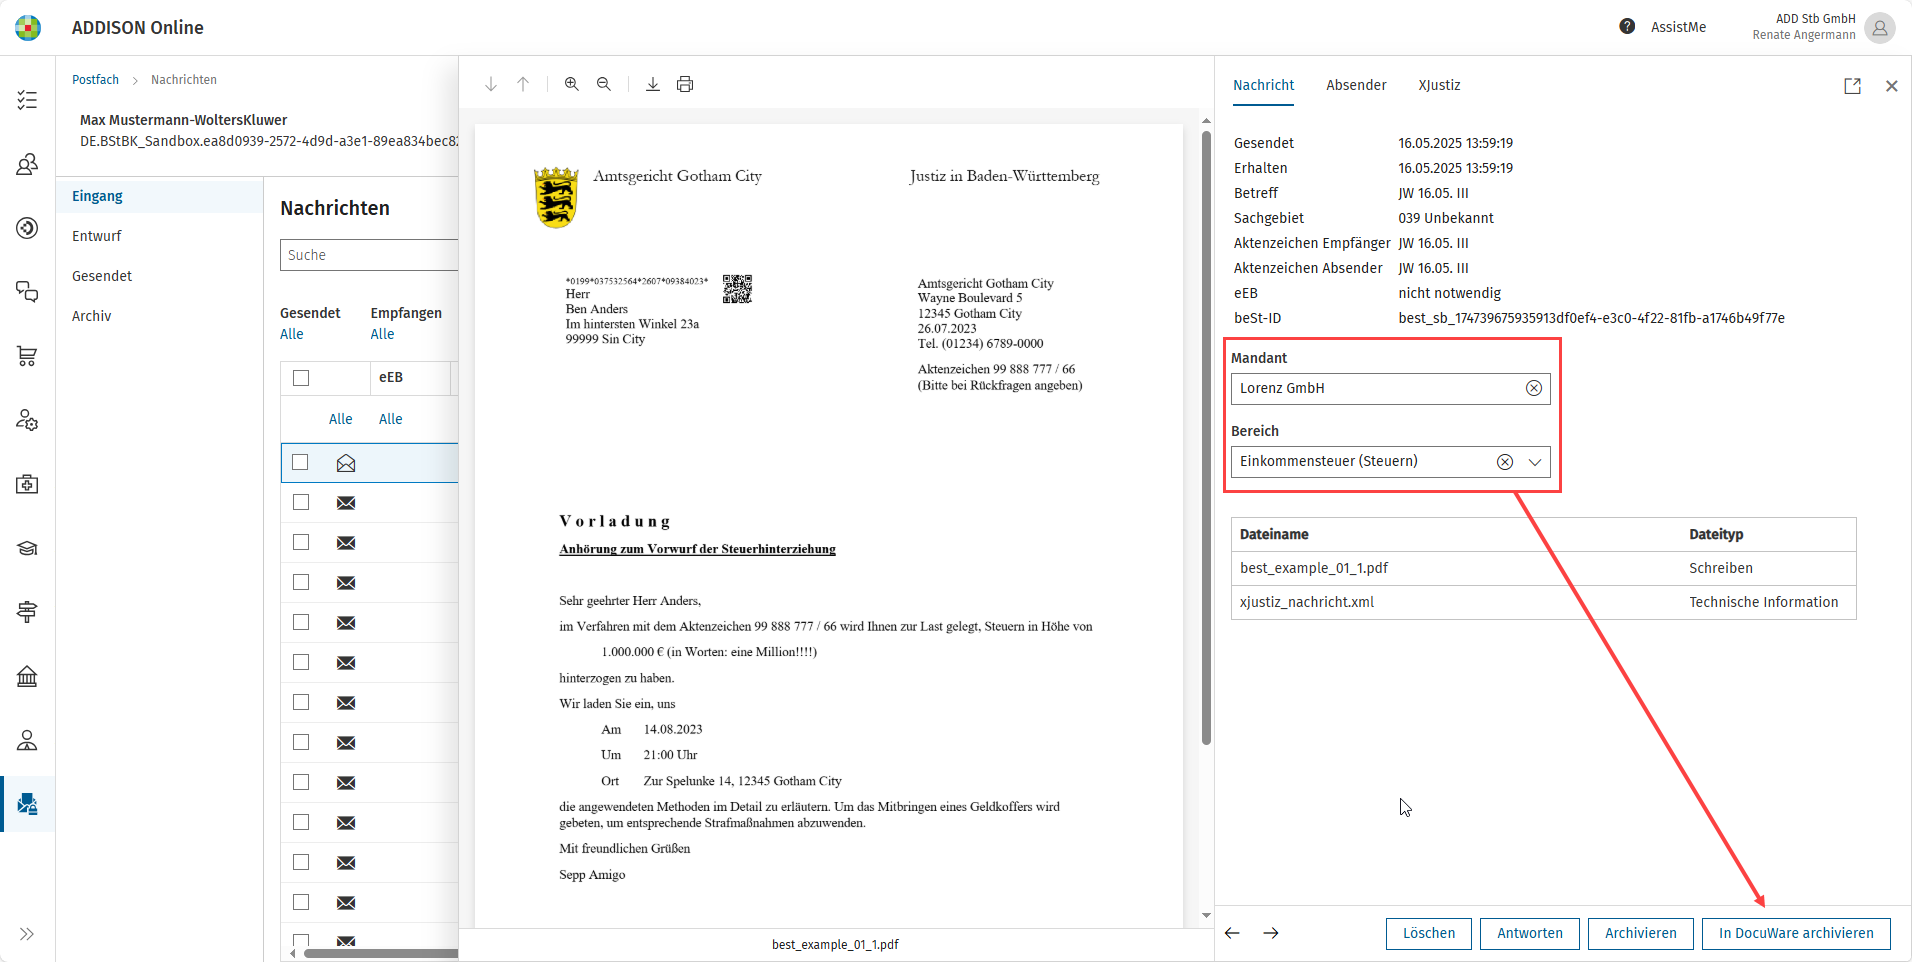The width and height of the screenshot is (1912, 962).
Task: Print the PDF document
Action: pos(685,84)
